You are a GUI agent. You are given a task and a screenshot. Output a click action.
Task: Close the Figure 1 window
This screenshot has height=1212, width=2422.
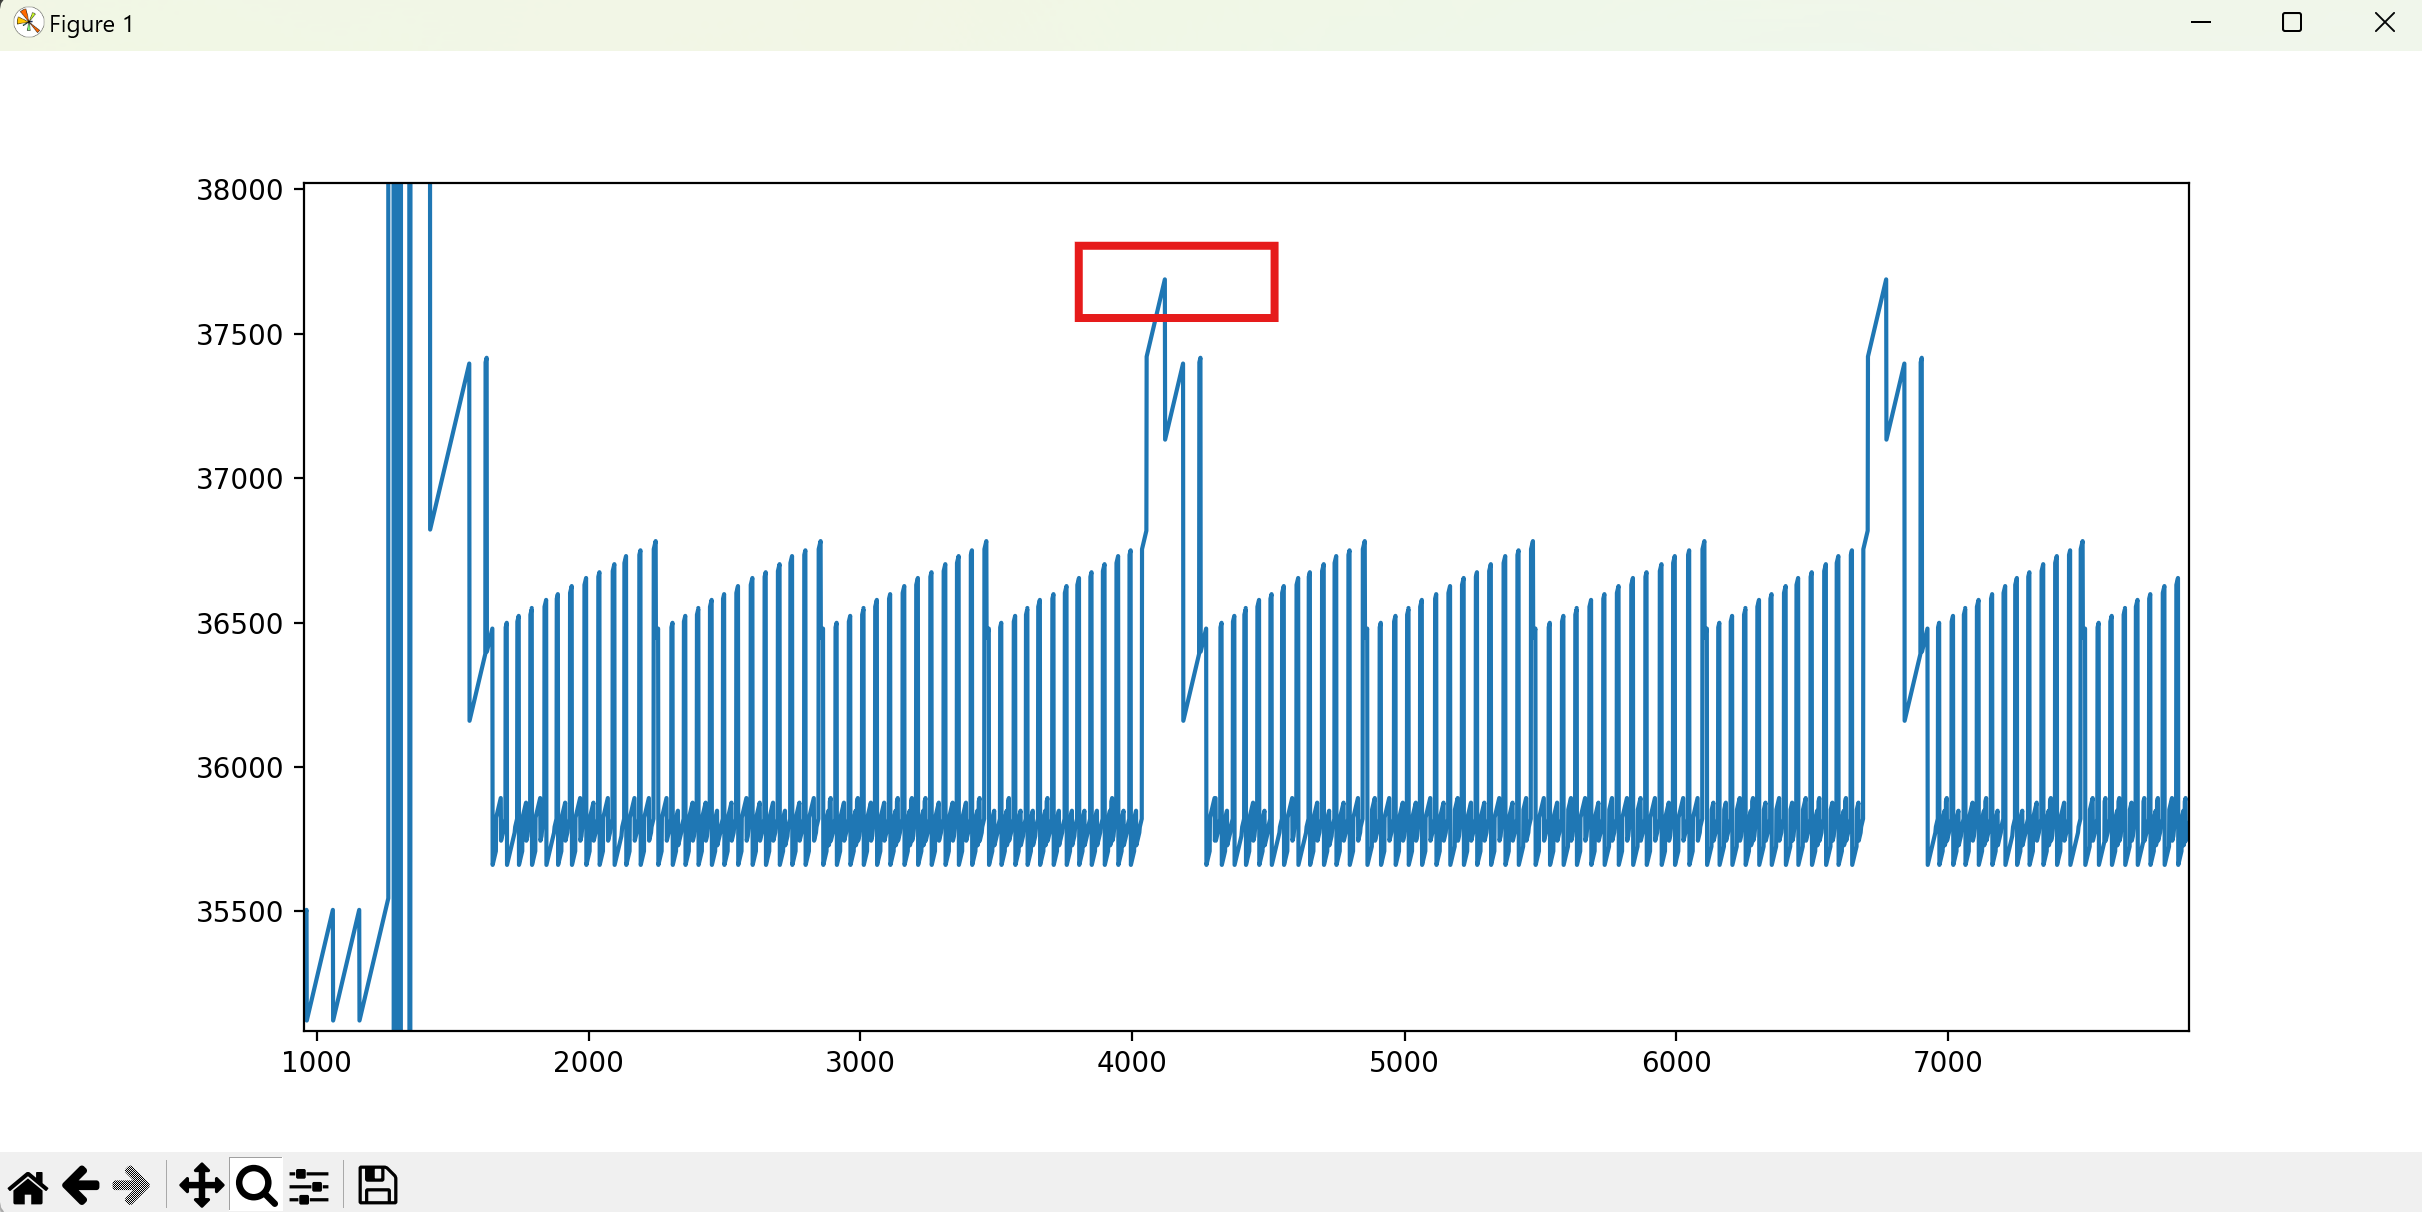(x=2385, y=22)
